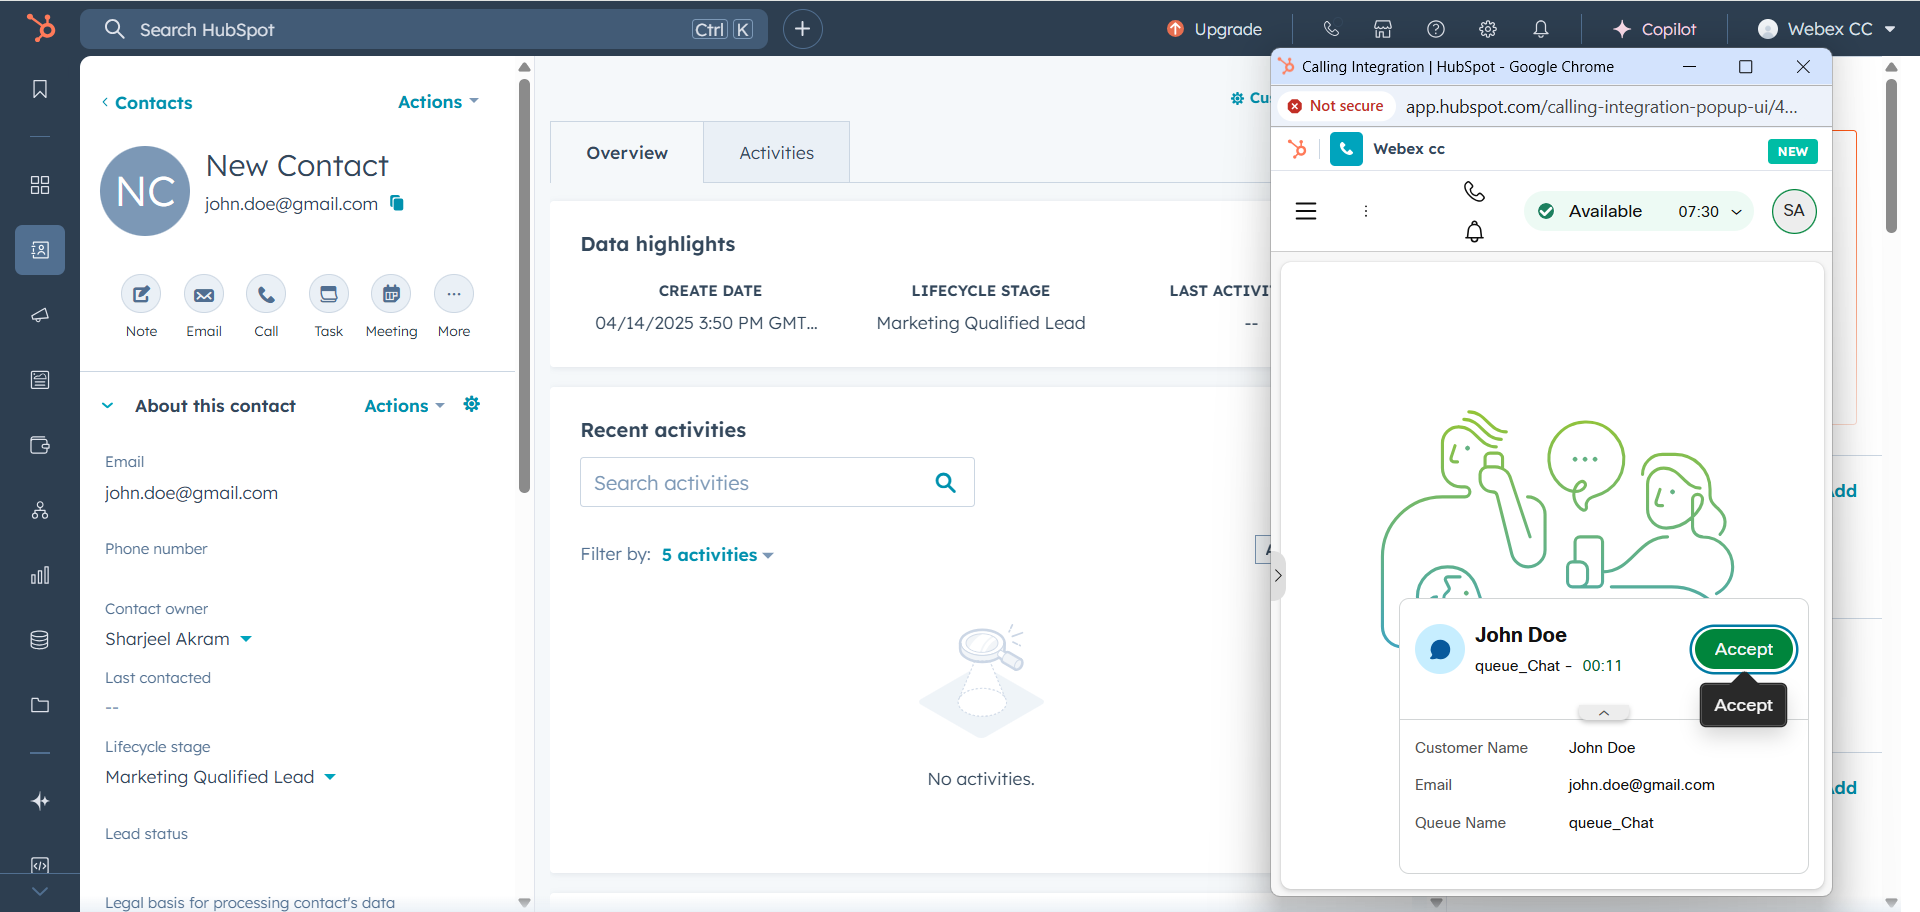Screen dimensions: 1920x912
Task: Accept the John Doe chat request
Action: pos(1743,649)
